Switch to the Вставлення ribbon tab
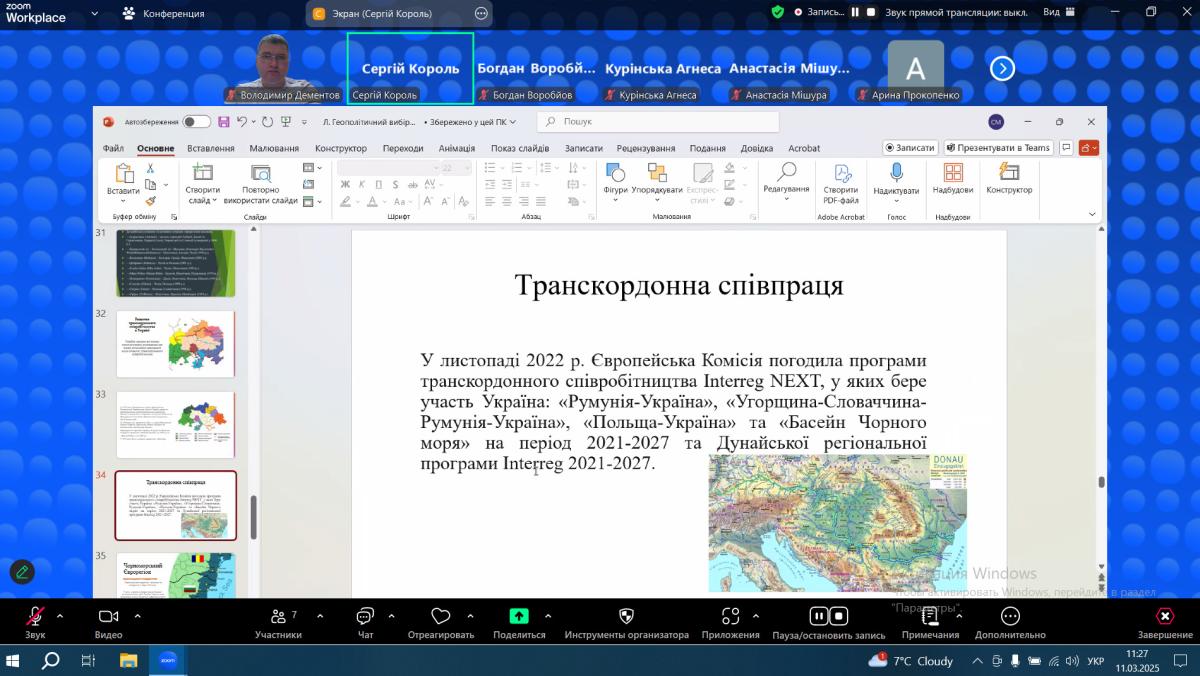The width and height of the screenshot is (1200, 676). (210, 148)
